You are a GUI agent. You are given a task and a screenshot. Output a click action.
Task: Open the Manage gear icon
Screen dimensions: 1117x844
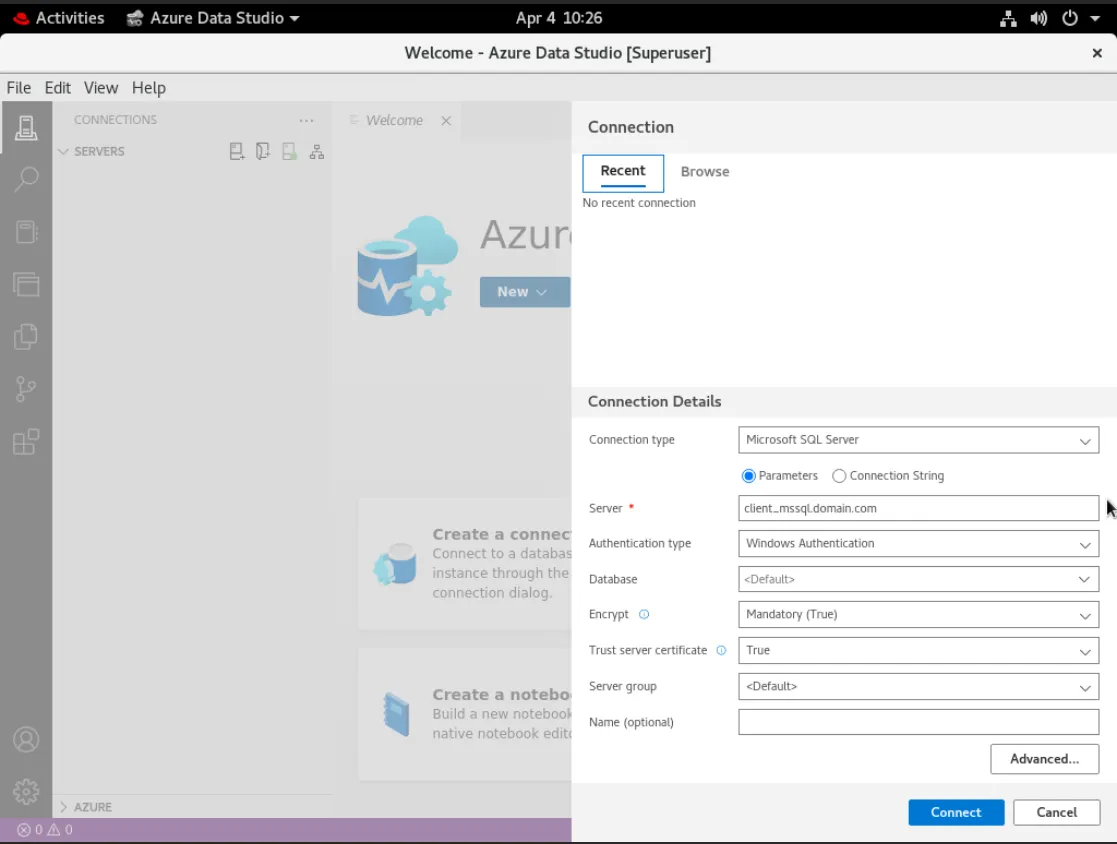pyautogui.click(x=26, y=791)
